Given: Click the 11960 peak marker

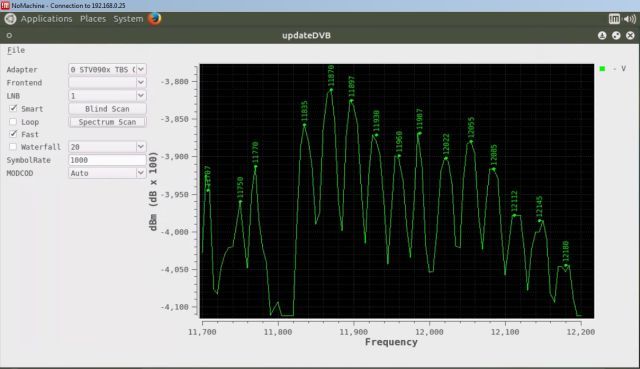Looking at the screenshot, I should pos(399,156).
